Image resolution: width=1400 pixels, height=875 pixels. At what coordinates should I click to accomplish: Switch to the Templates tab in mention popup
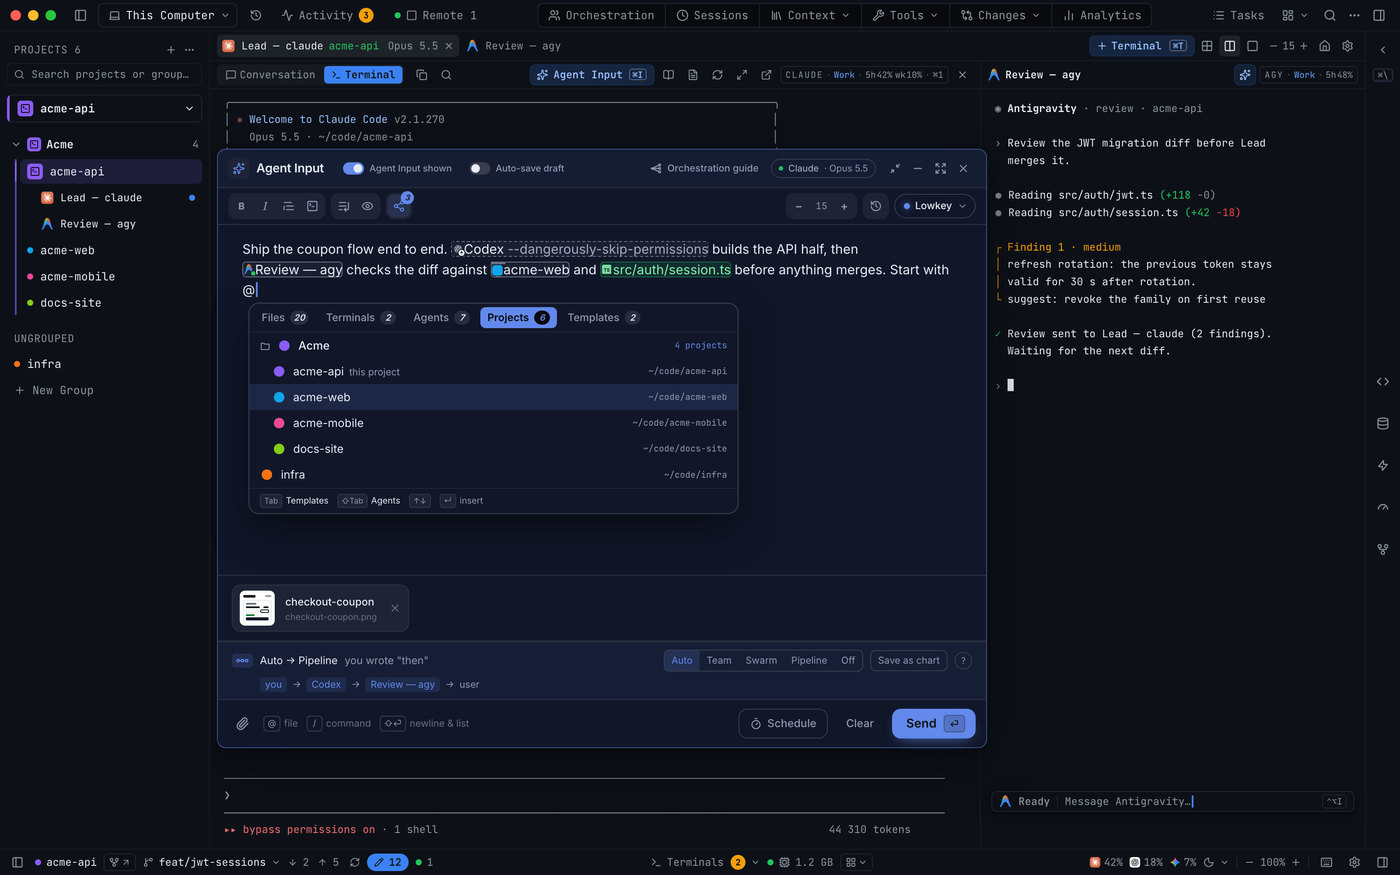click(x=603, y=317)
